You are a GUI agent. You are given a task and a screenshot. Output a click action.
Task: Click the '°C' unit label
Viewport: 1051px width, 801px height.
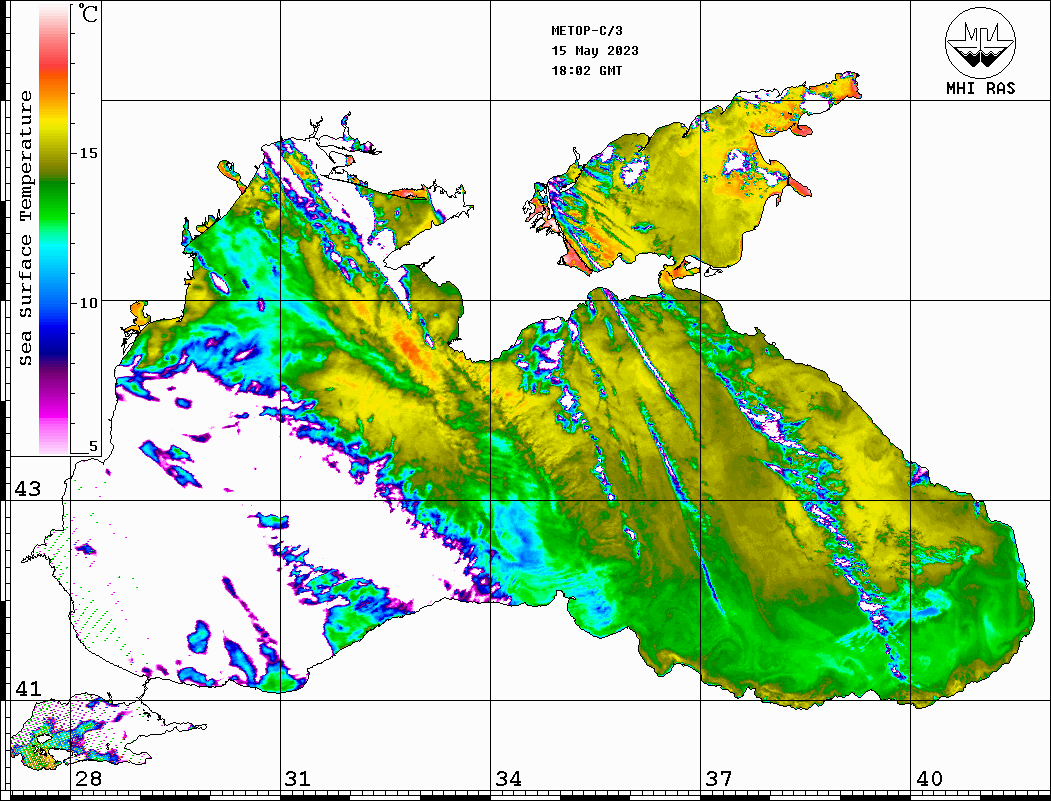click(88, 13)
